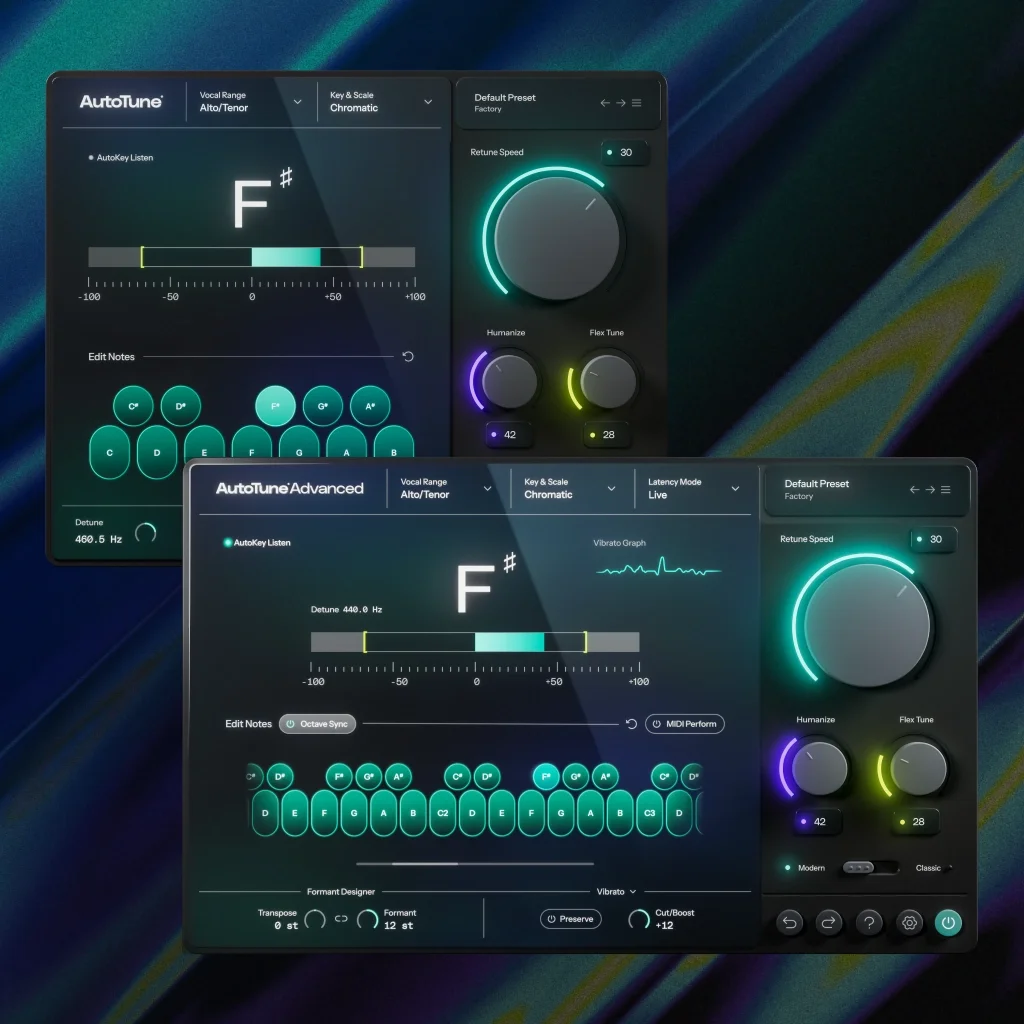
Task: Click Flex Tune knob in rear AutoTune window
Action: click(x=608, y=381)
